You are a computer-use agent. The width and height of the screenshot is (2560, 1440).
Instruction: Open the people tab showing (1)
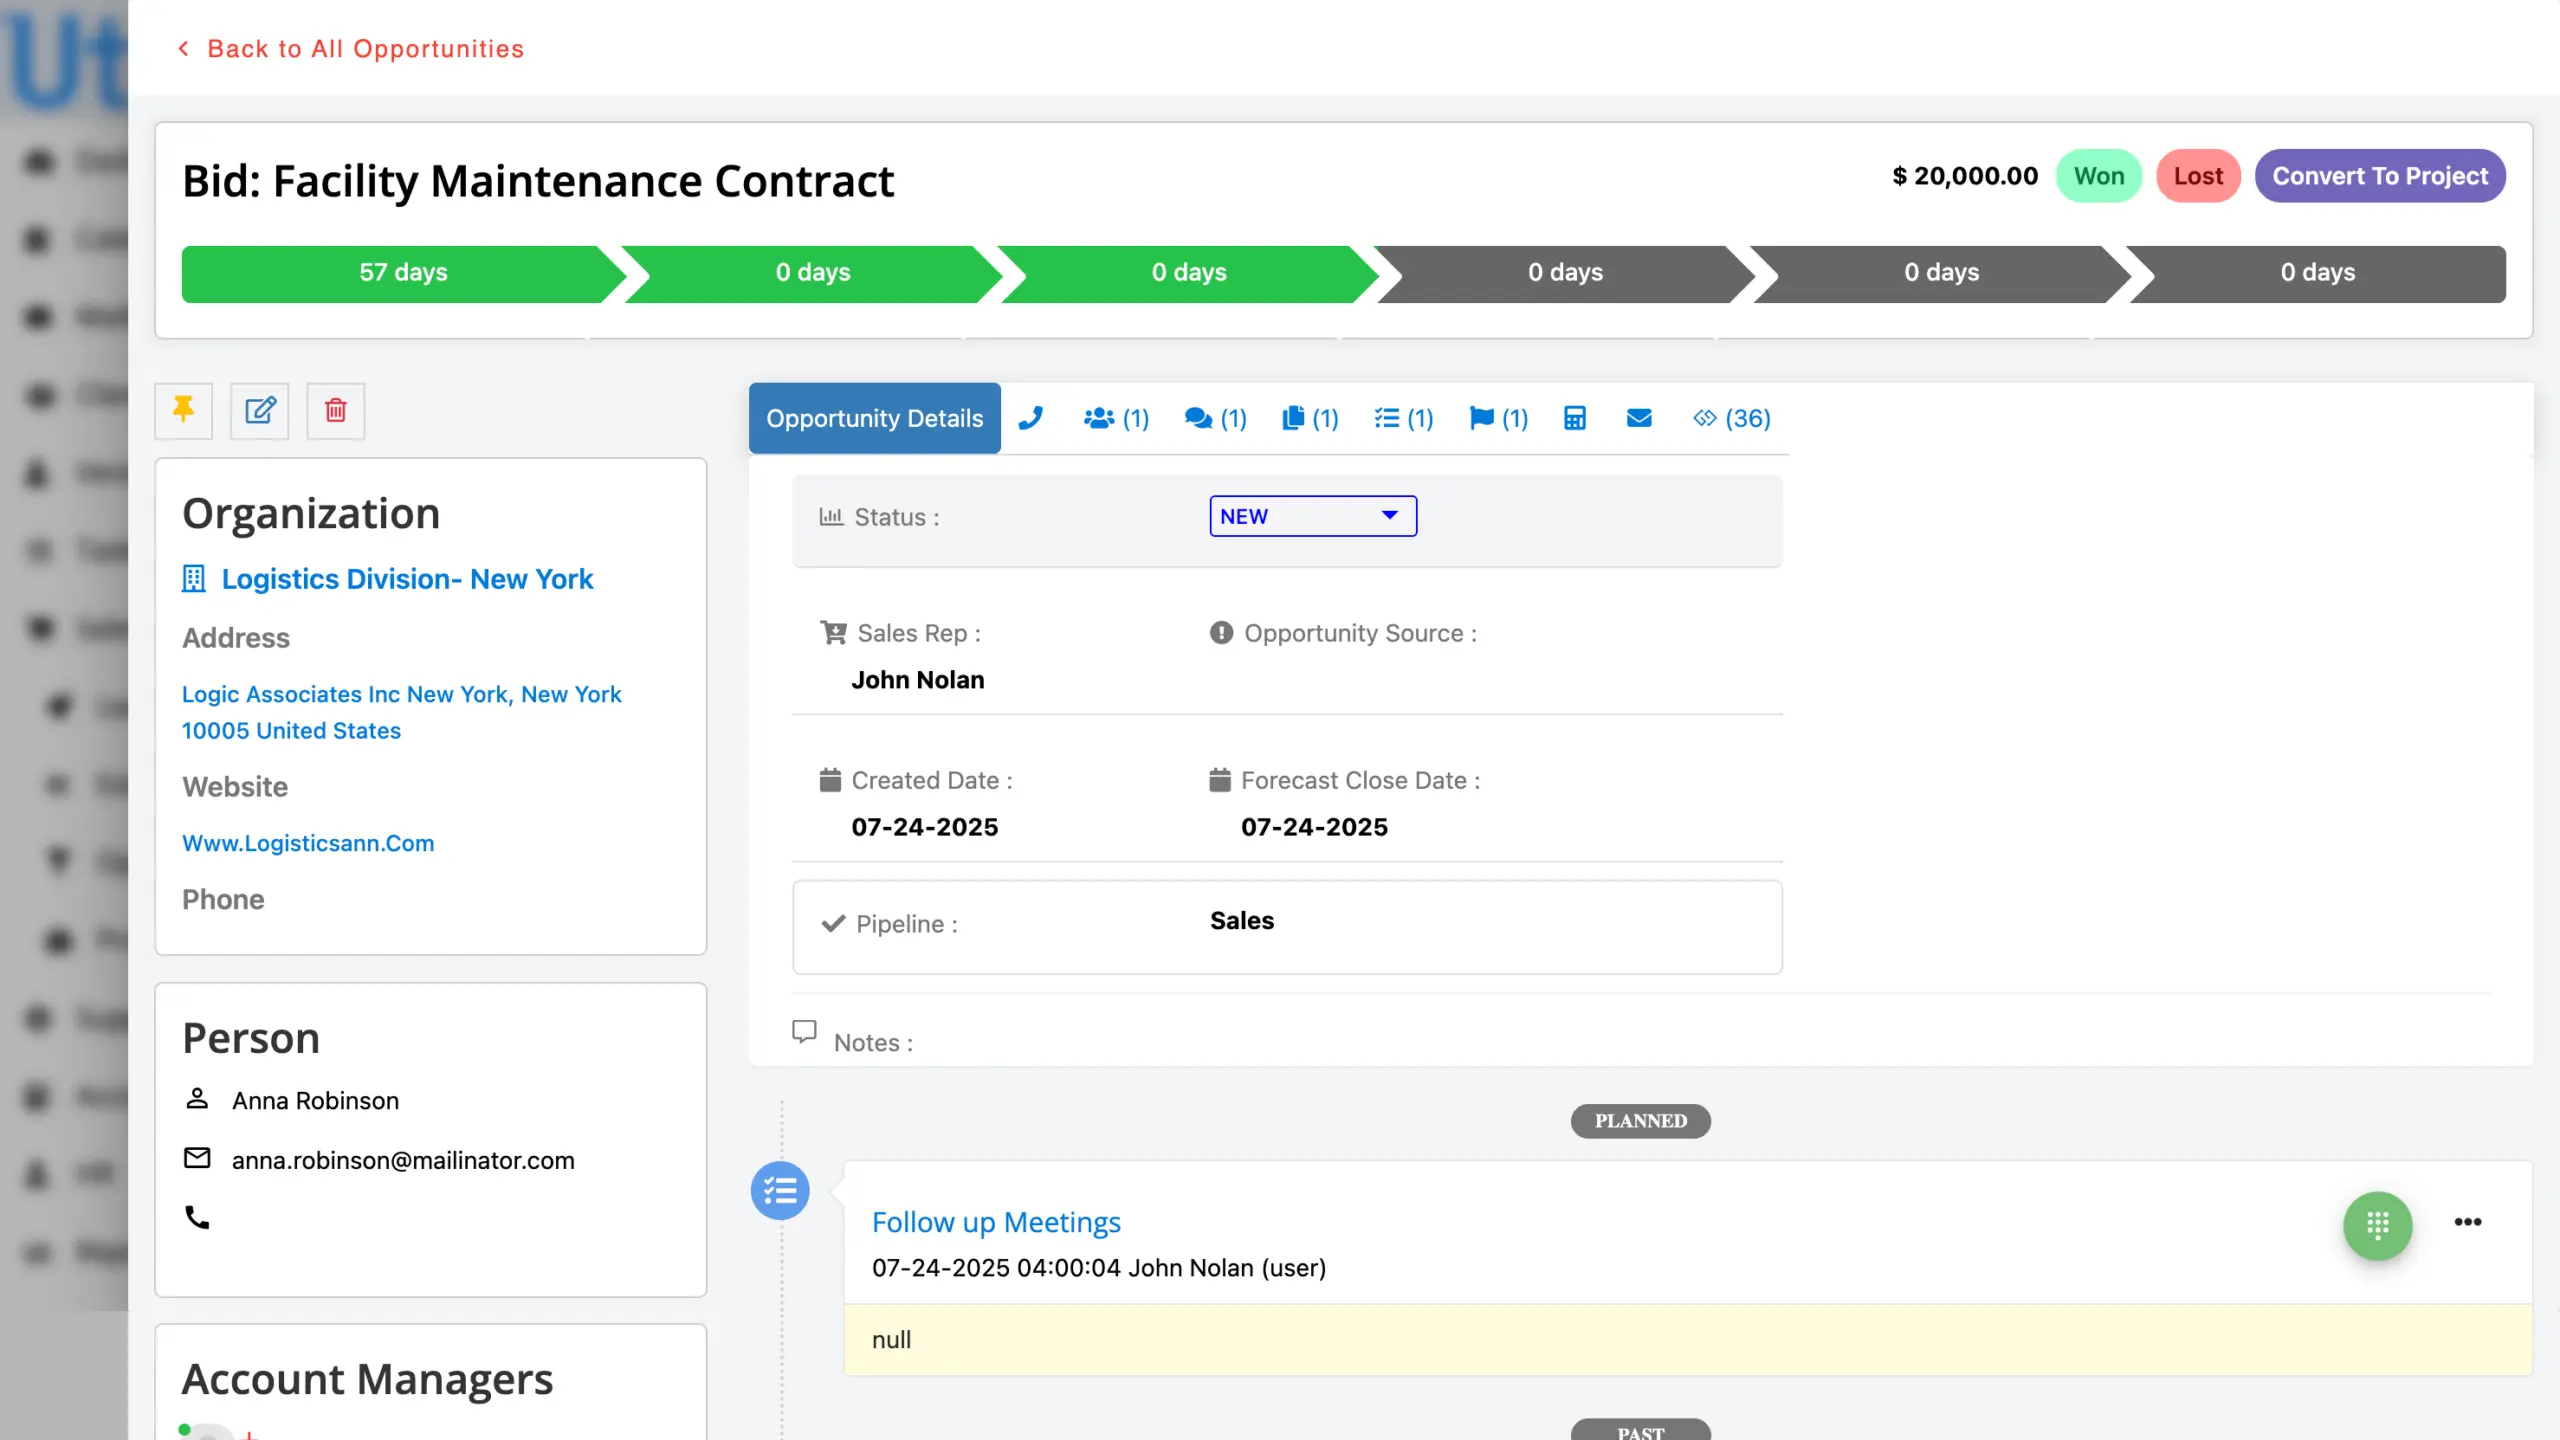tap(1116, 418)
